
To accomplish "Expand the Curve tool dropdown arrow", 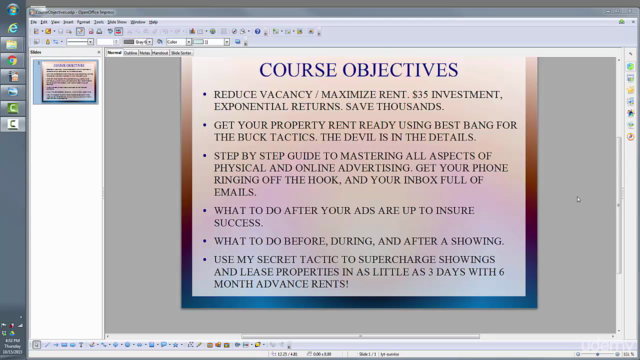I will pos(98,345).
